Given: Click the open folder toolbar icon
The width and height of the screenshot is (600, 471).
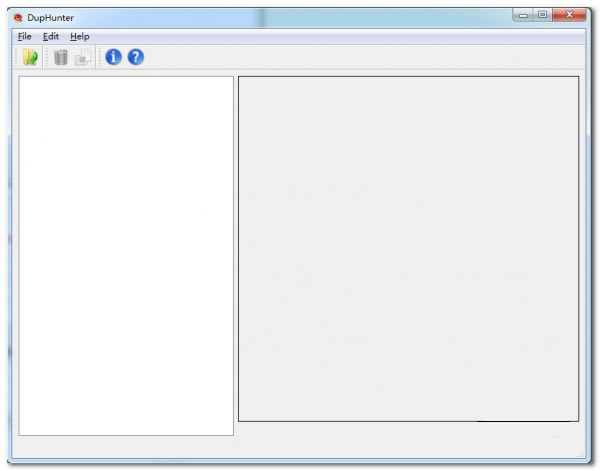Looking at the screenshot, I should pos(30,57).
